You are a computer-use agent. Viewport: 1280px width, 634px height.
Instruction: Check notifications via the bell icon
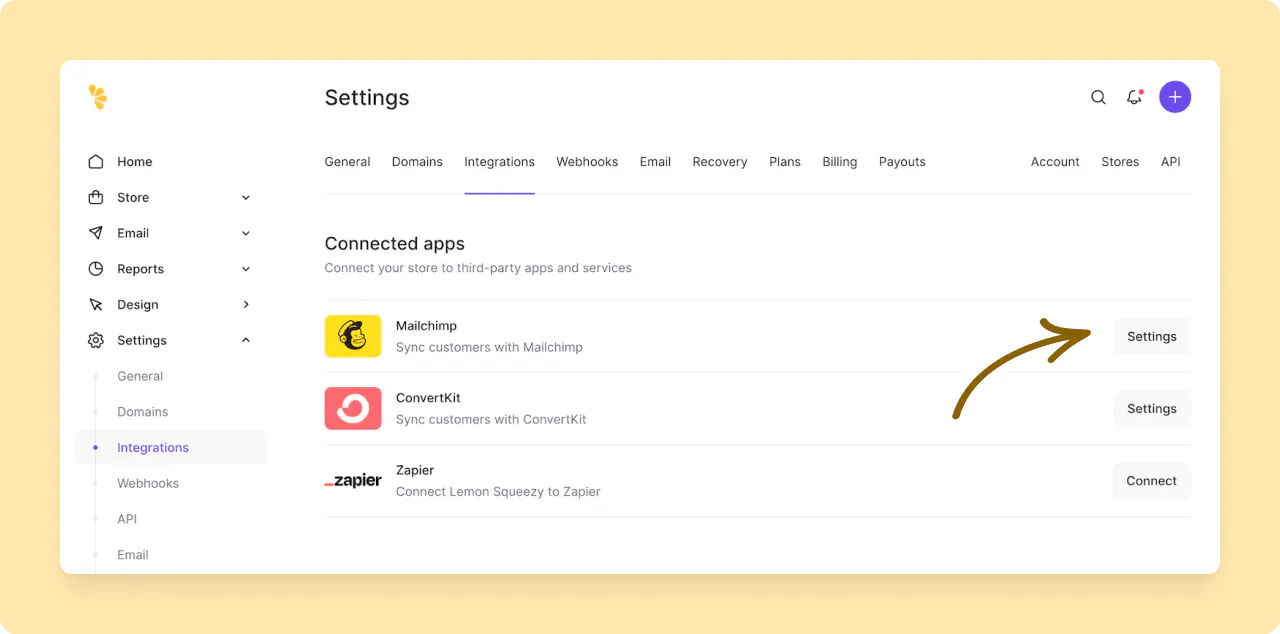pos(1134,97)
